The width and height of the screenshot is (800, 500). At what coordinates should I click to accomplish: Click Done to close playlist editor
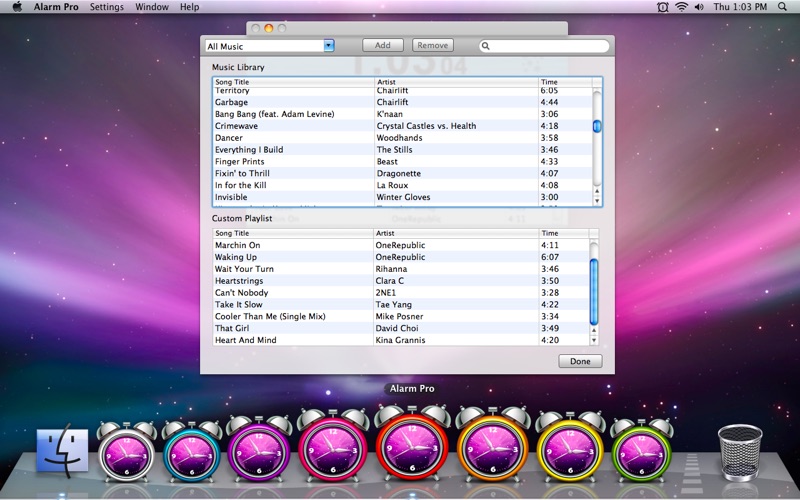[x=580, y=361]
